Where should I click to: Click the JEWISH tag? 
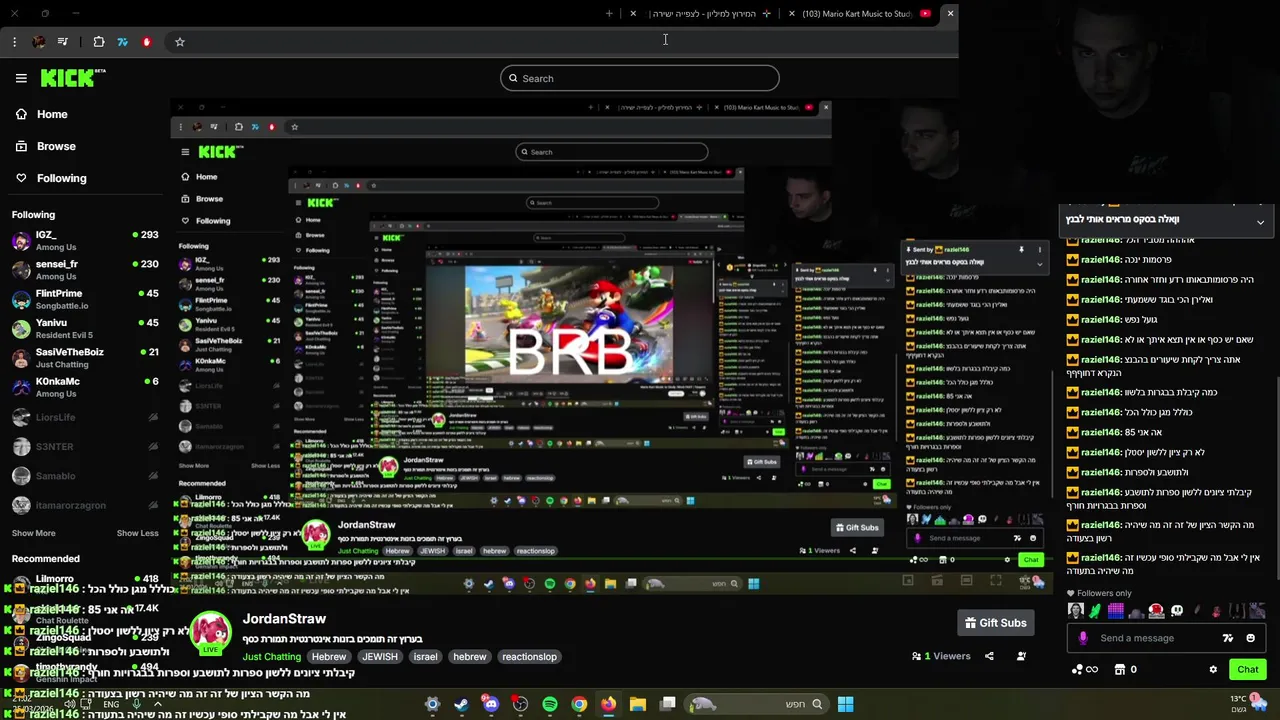(x=380, y=657)
